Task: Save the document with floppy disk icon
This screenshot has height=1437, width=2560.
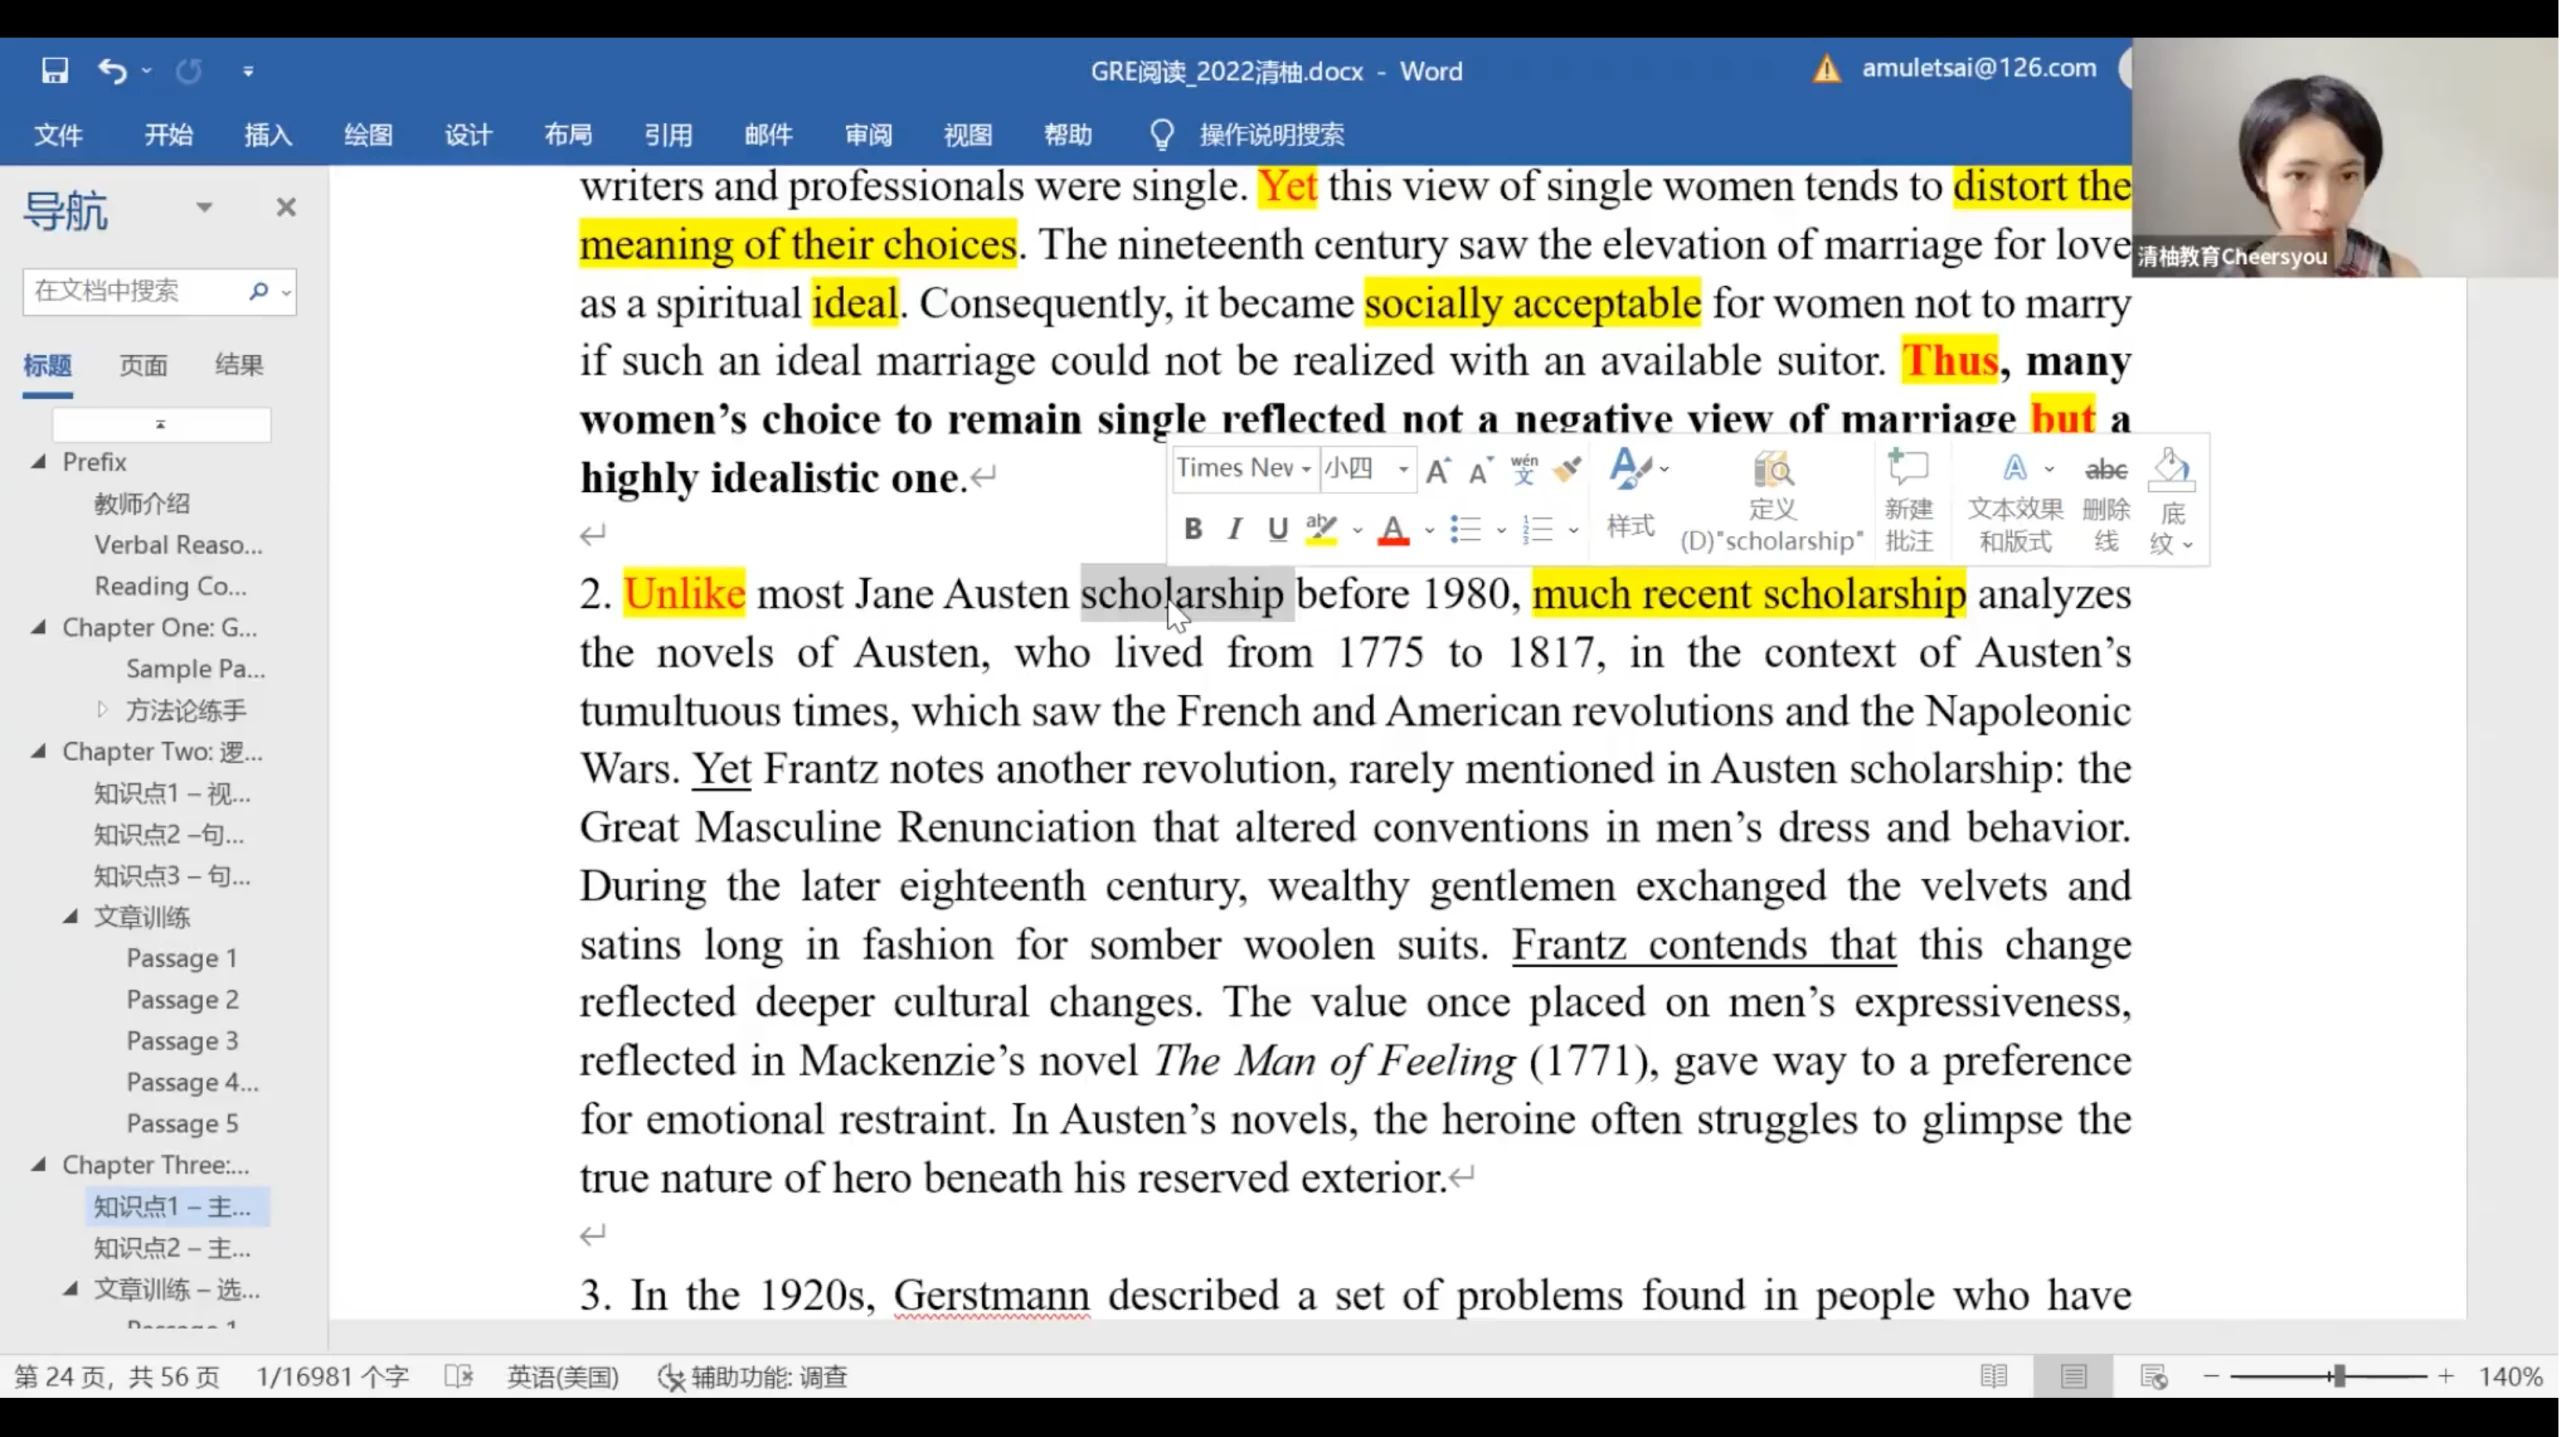Action: point(54,70)
